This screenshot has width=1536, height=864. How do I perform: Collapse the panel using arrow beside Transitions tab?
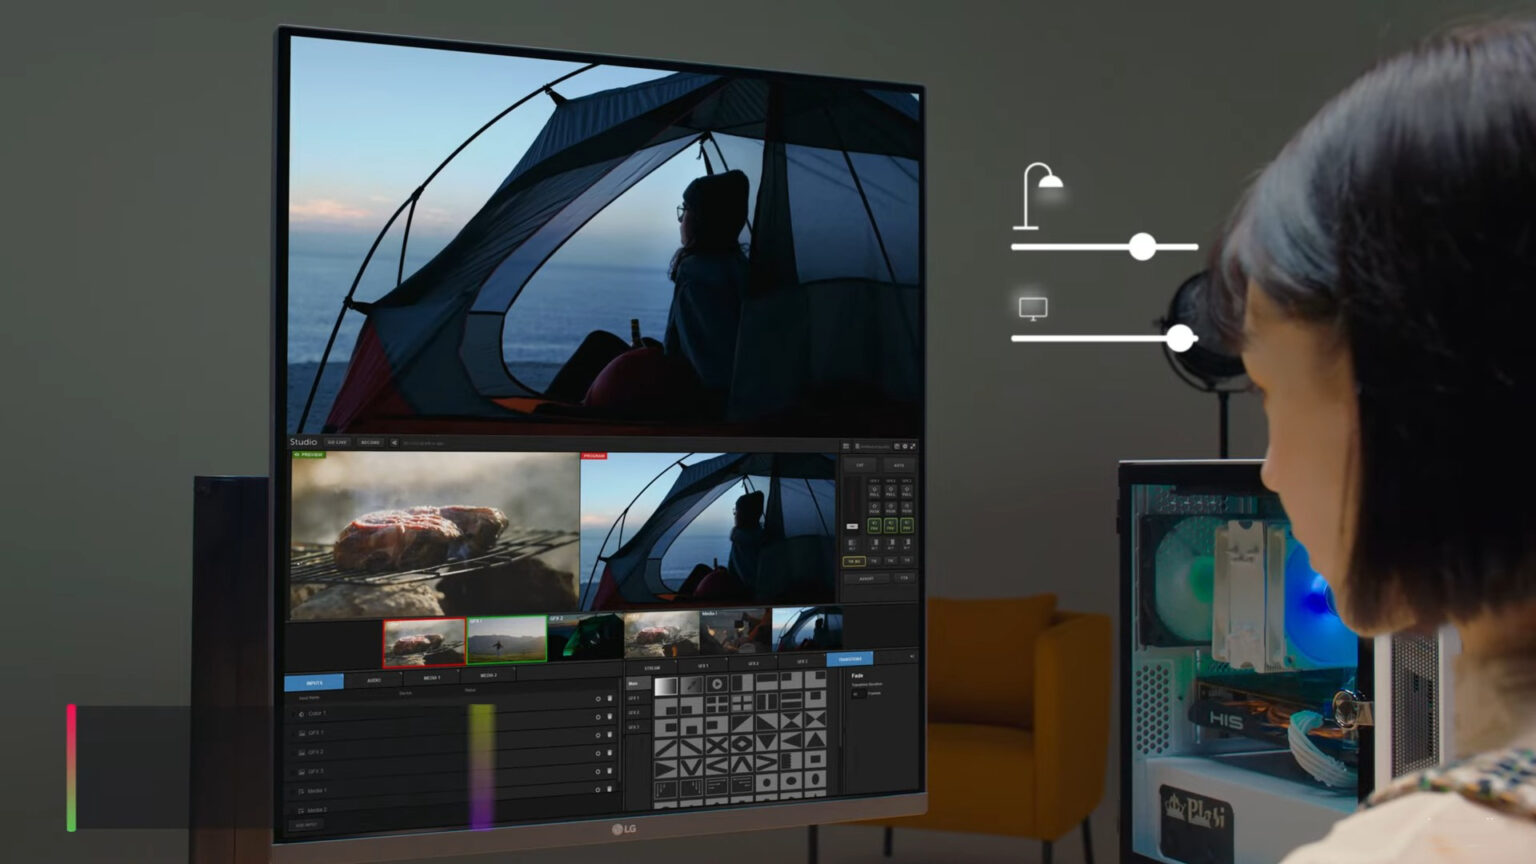pos(911,657)
